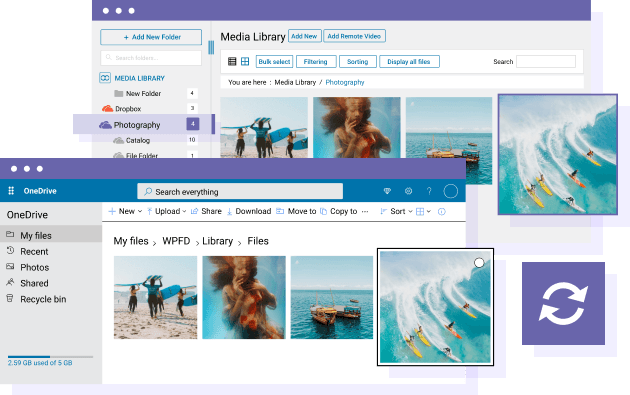Click the Media Library Search input
630x395 pixels.
coord(546,61)
